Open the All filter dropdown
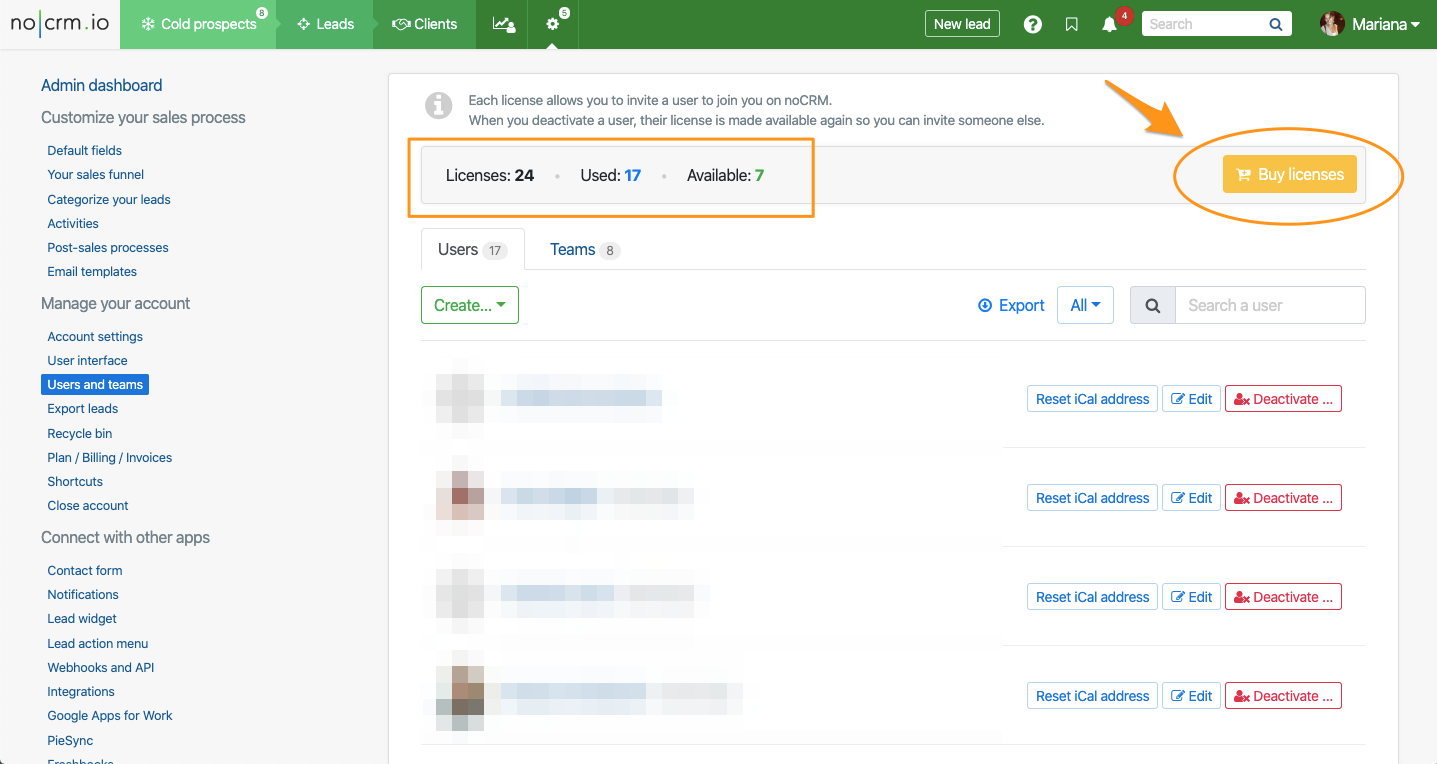 [1085, 306]
